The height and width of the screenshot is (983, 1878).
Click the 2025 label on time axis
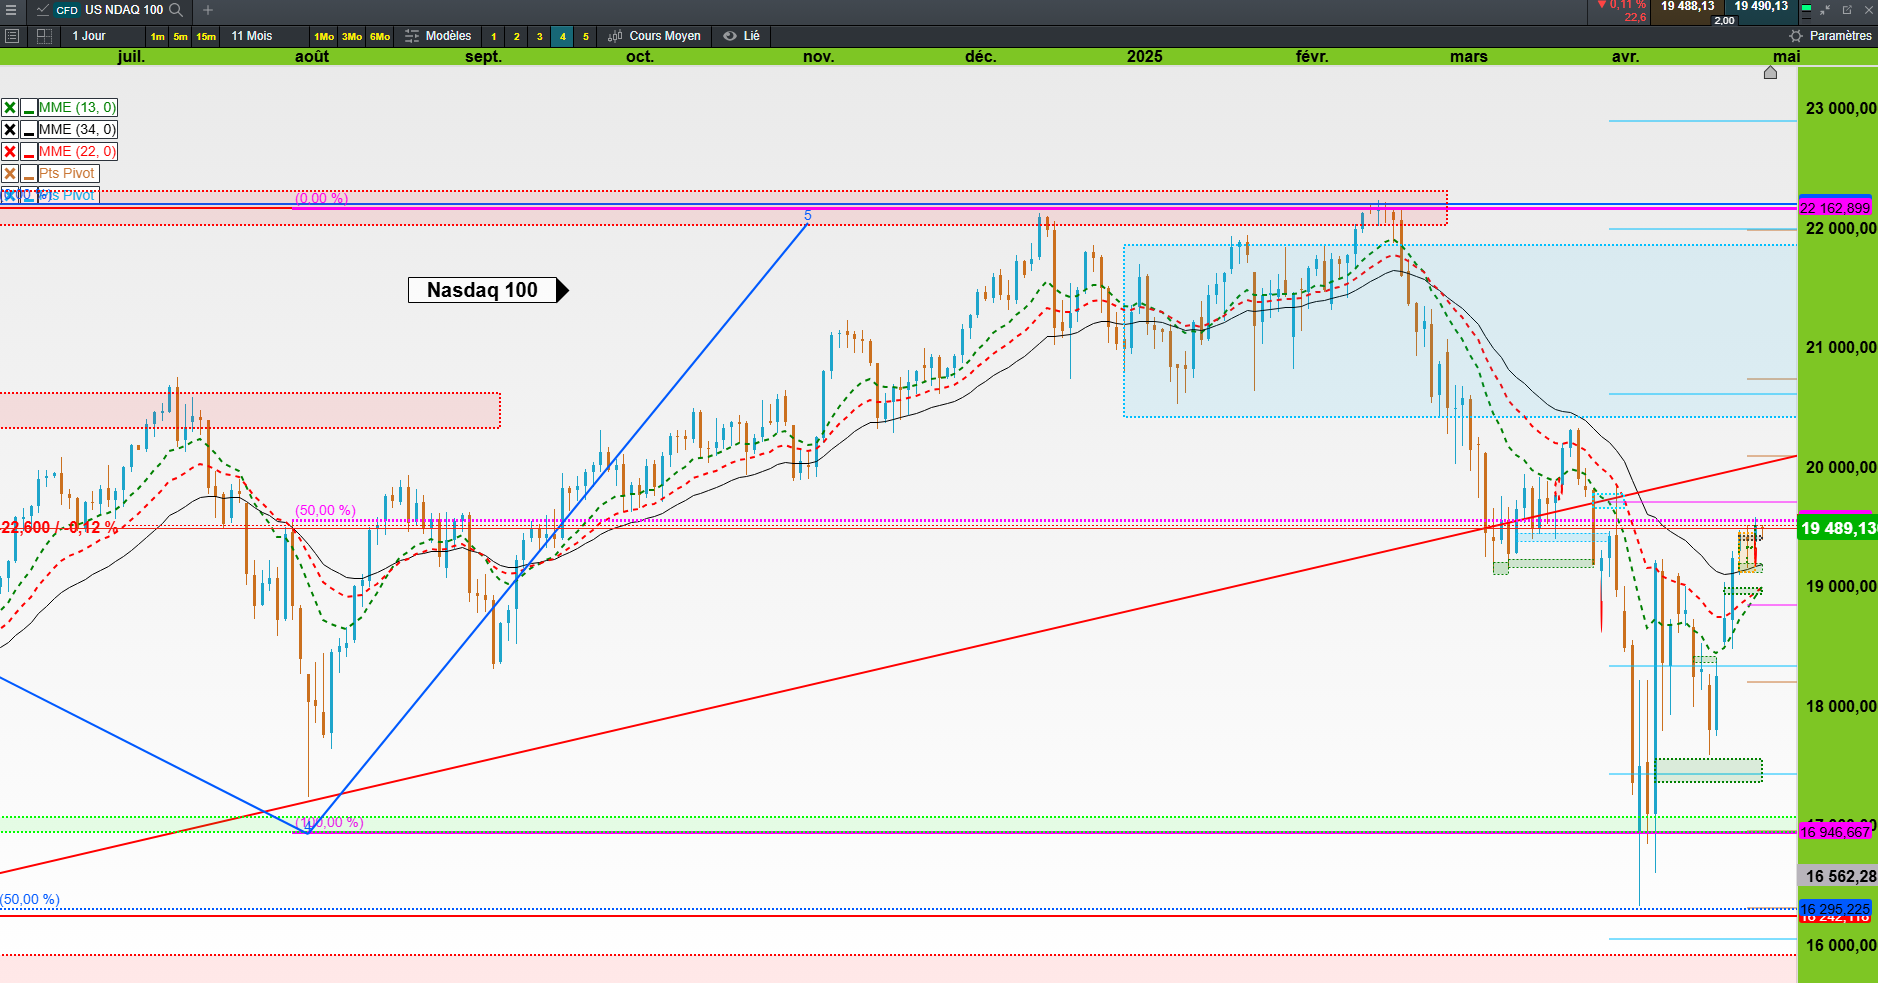point(1145,57)
